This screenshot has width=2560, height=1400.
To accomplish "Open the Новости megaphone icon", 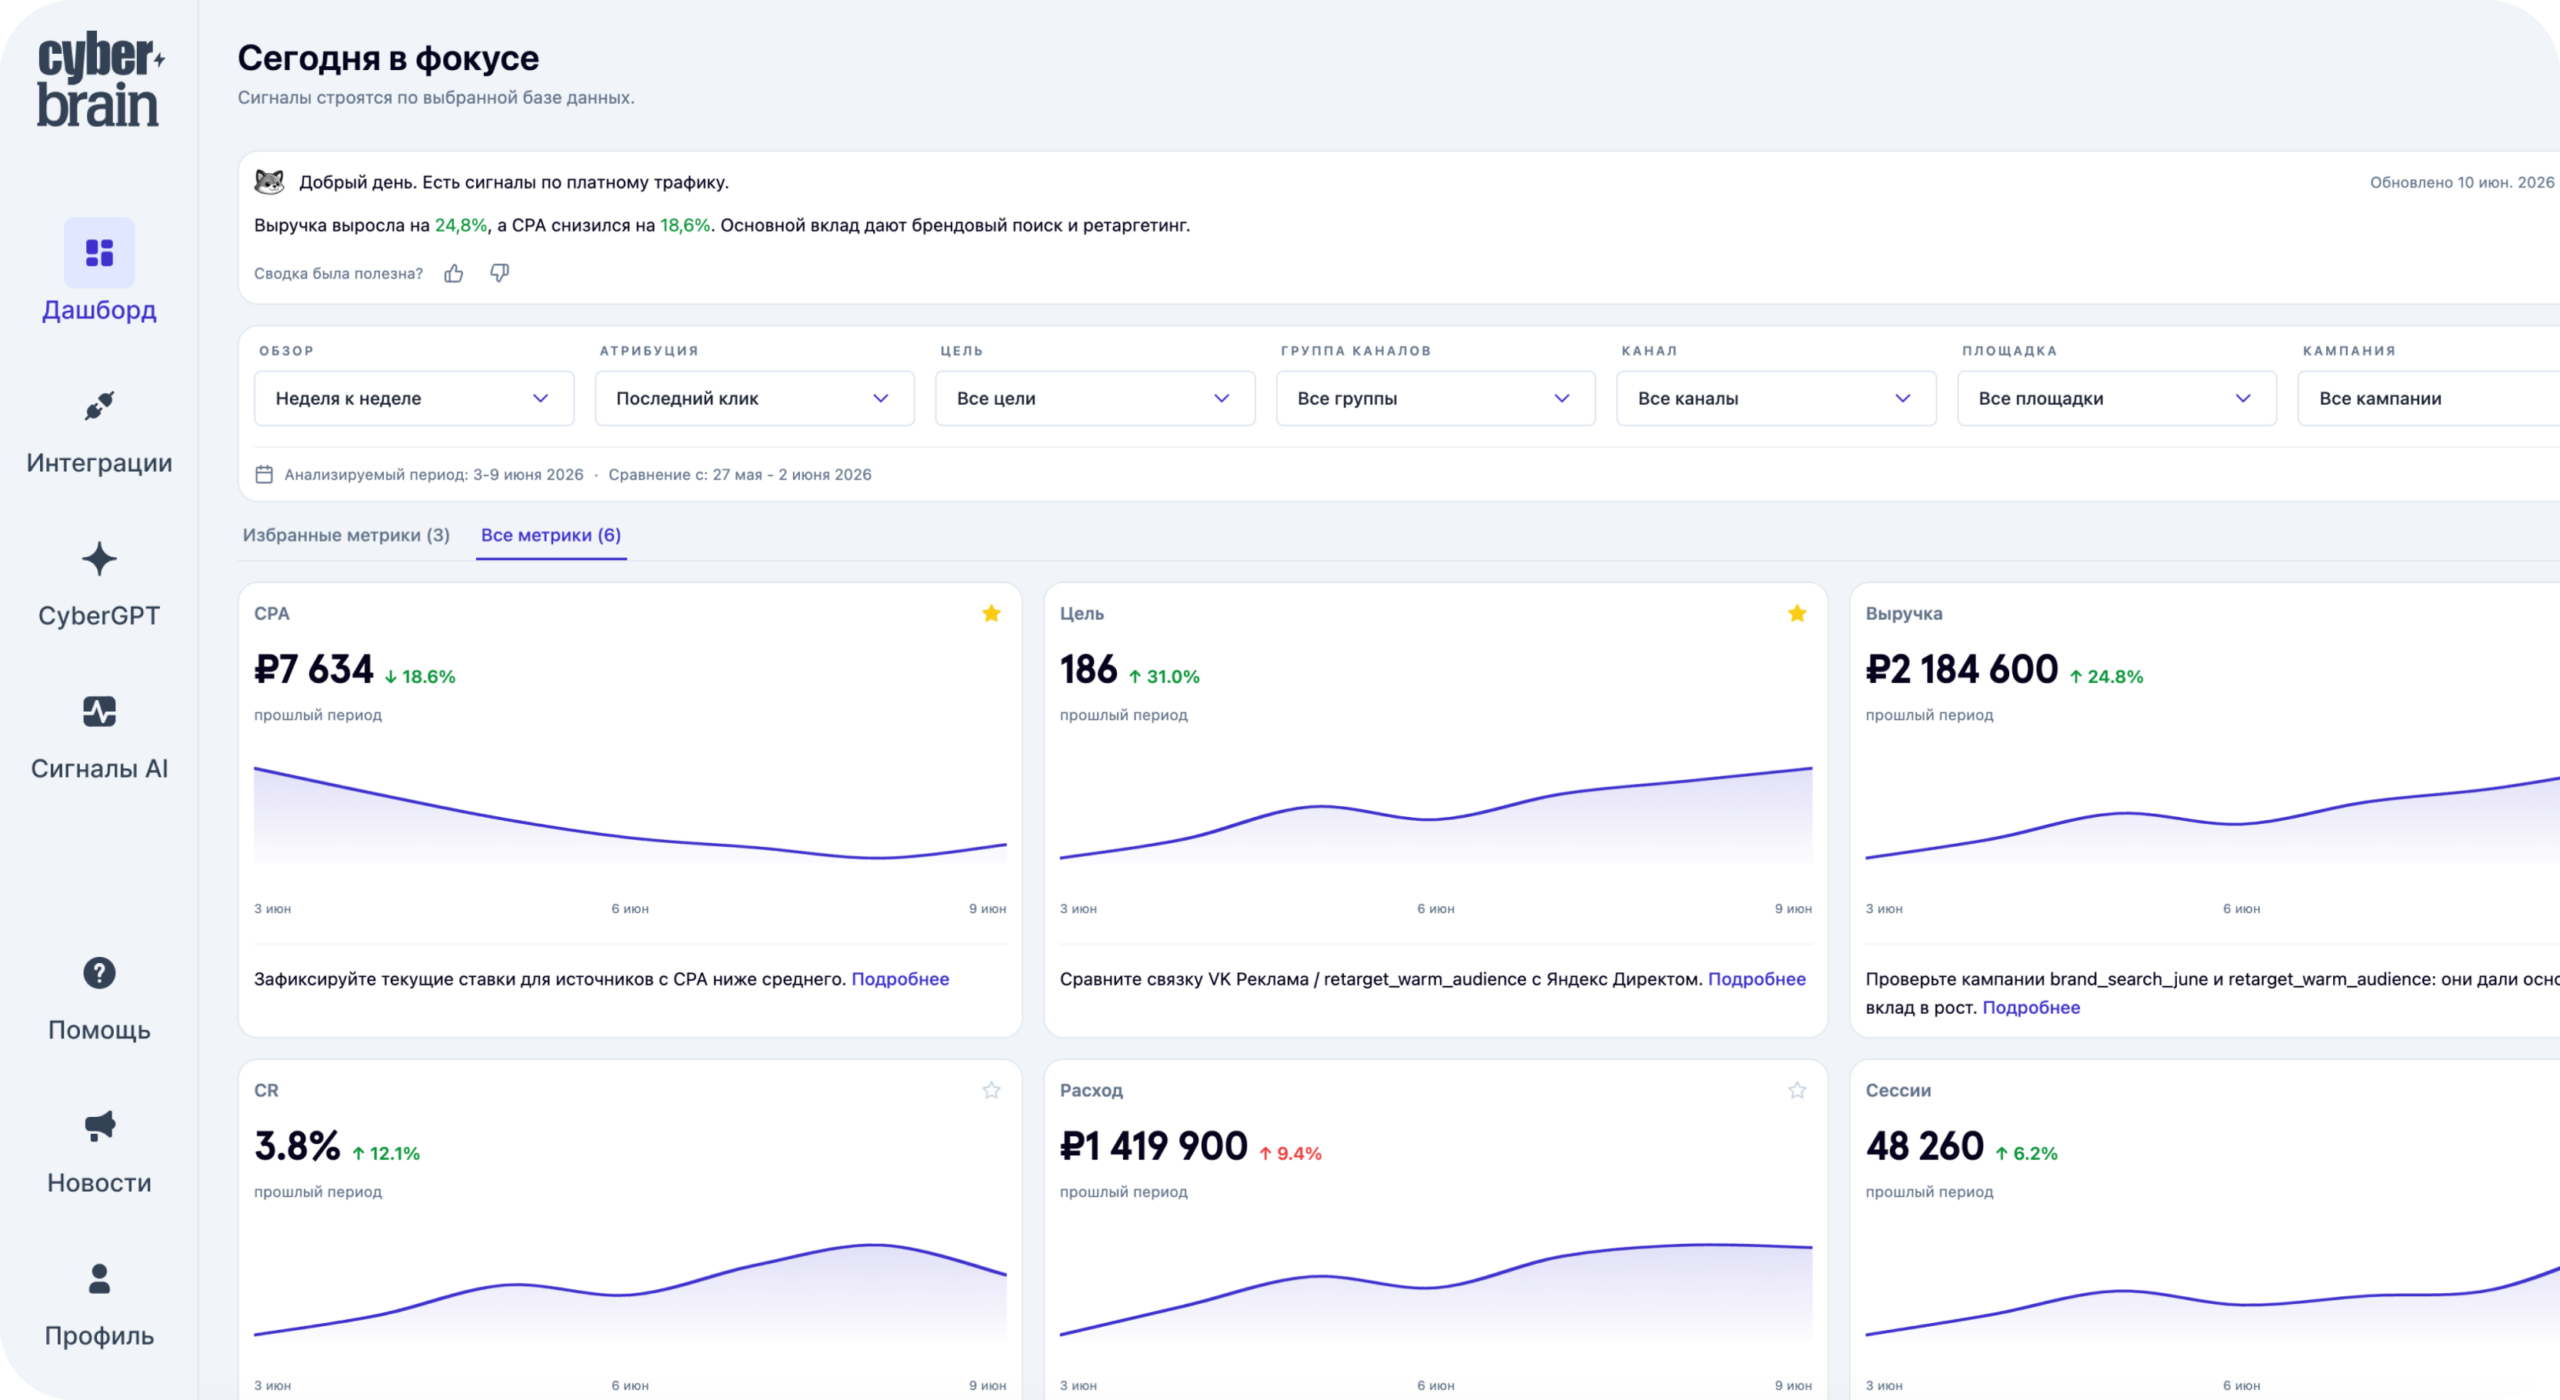I will 99,1126.
